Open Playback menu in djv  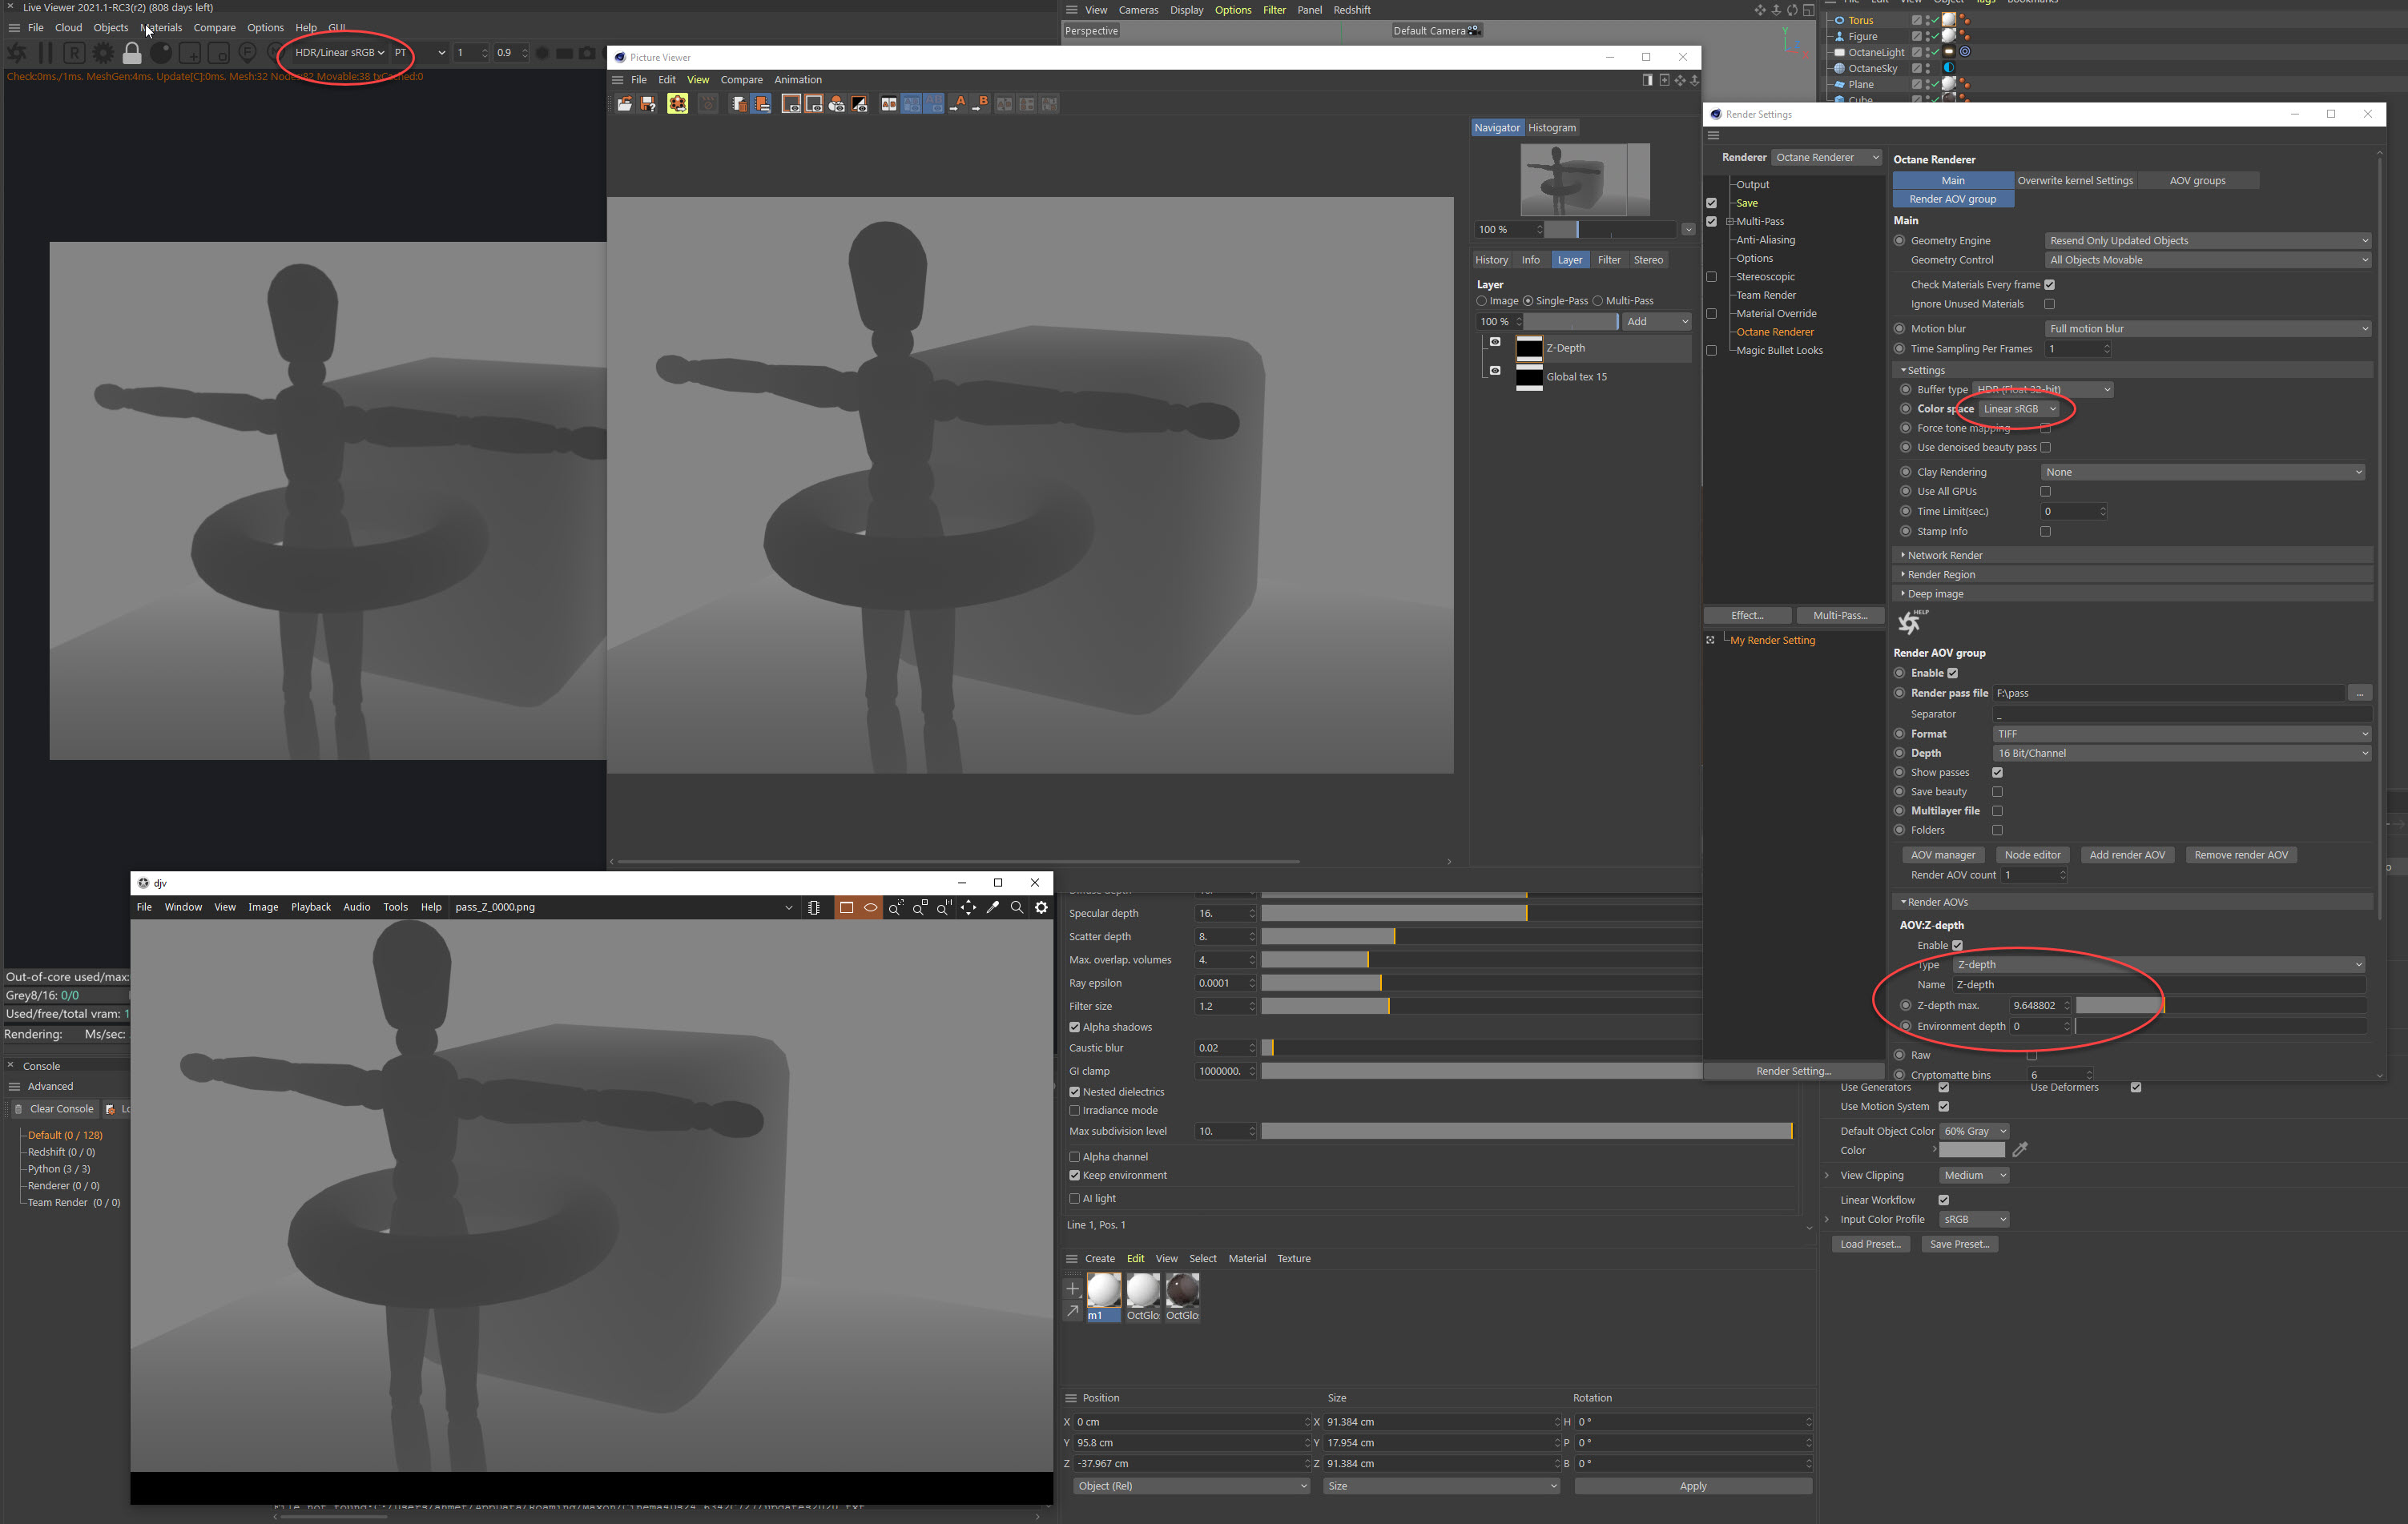(x=310, y=907)
